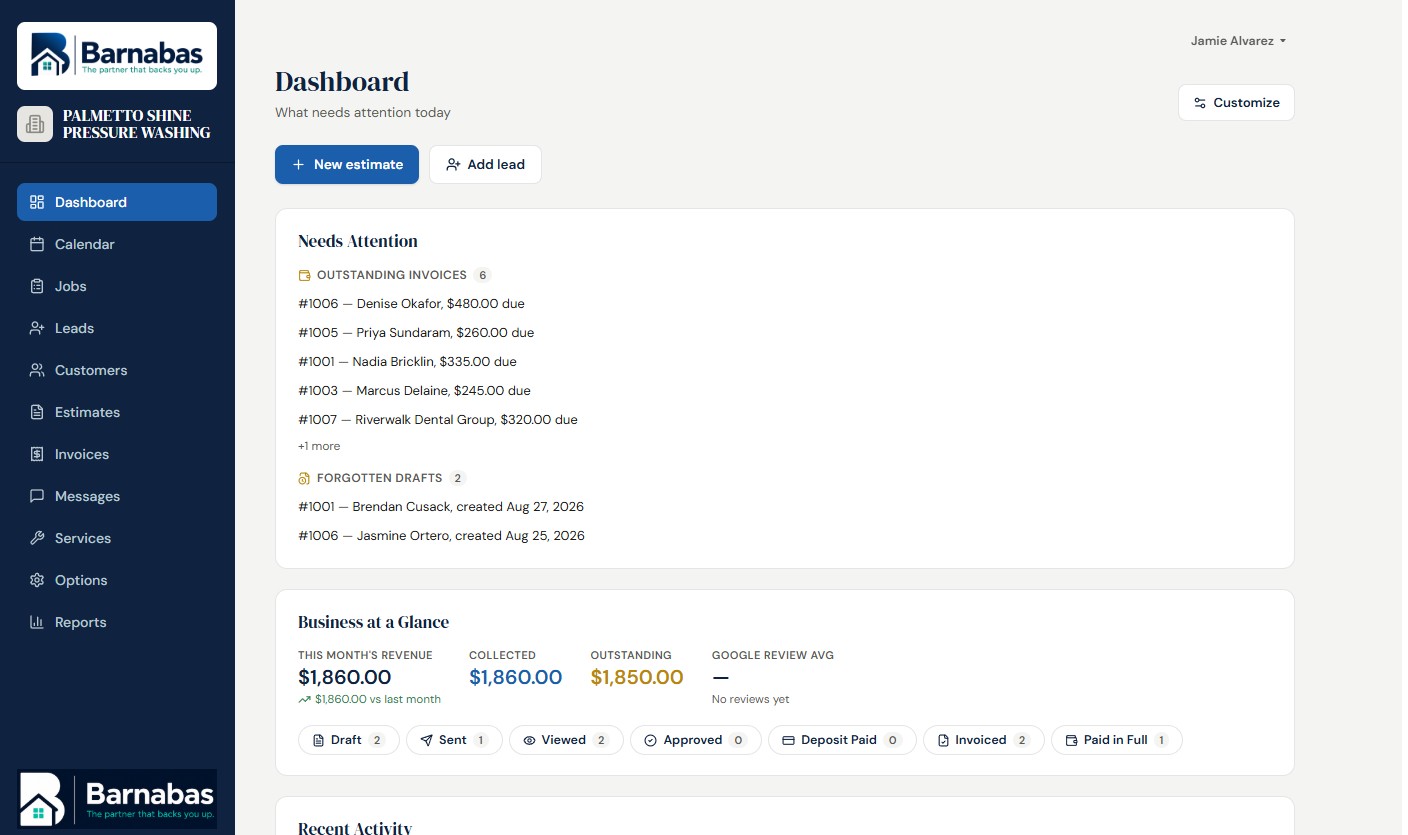Go to the Calendar page
The image size is (1408, 835).
coord(117,244)
